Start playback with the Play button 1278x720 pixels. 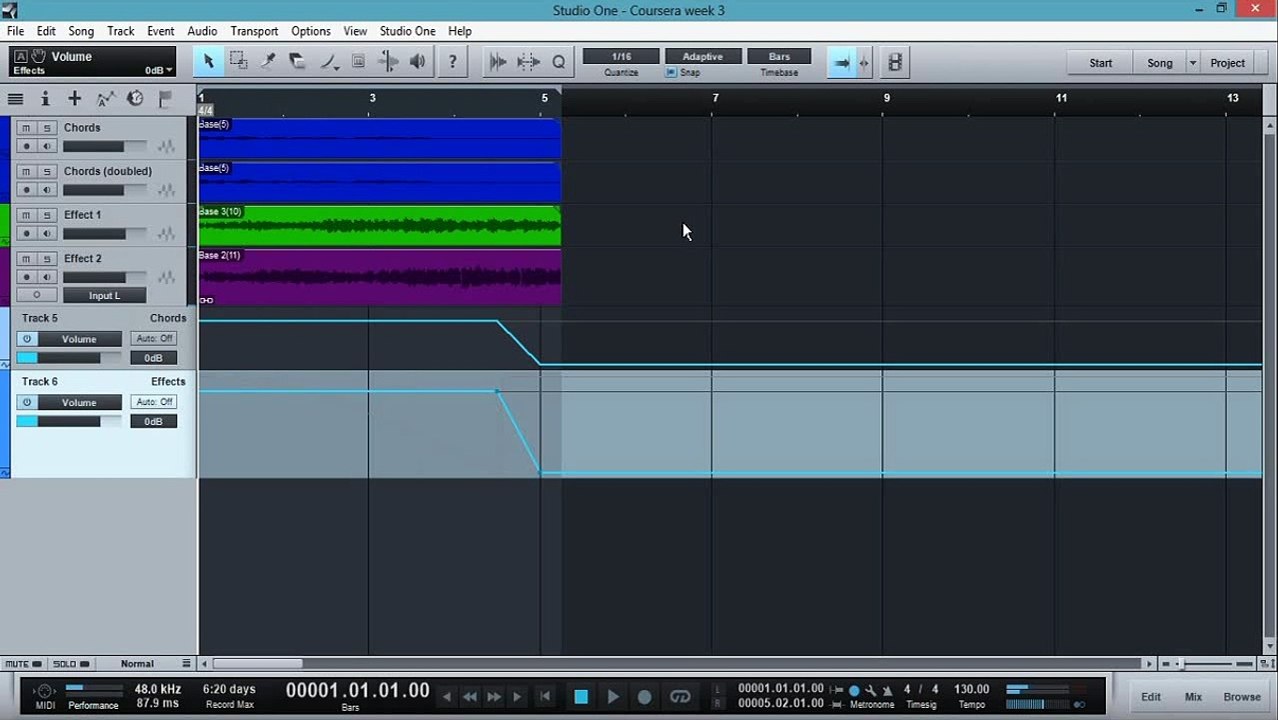pos(613,697)
